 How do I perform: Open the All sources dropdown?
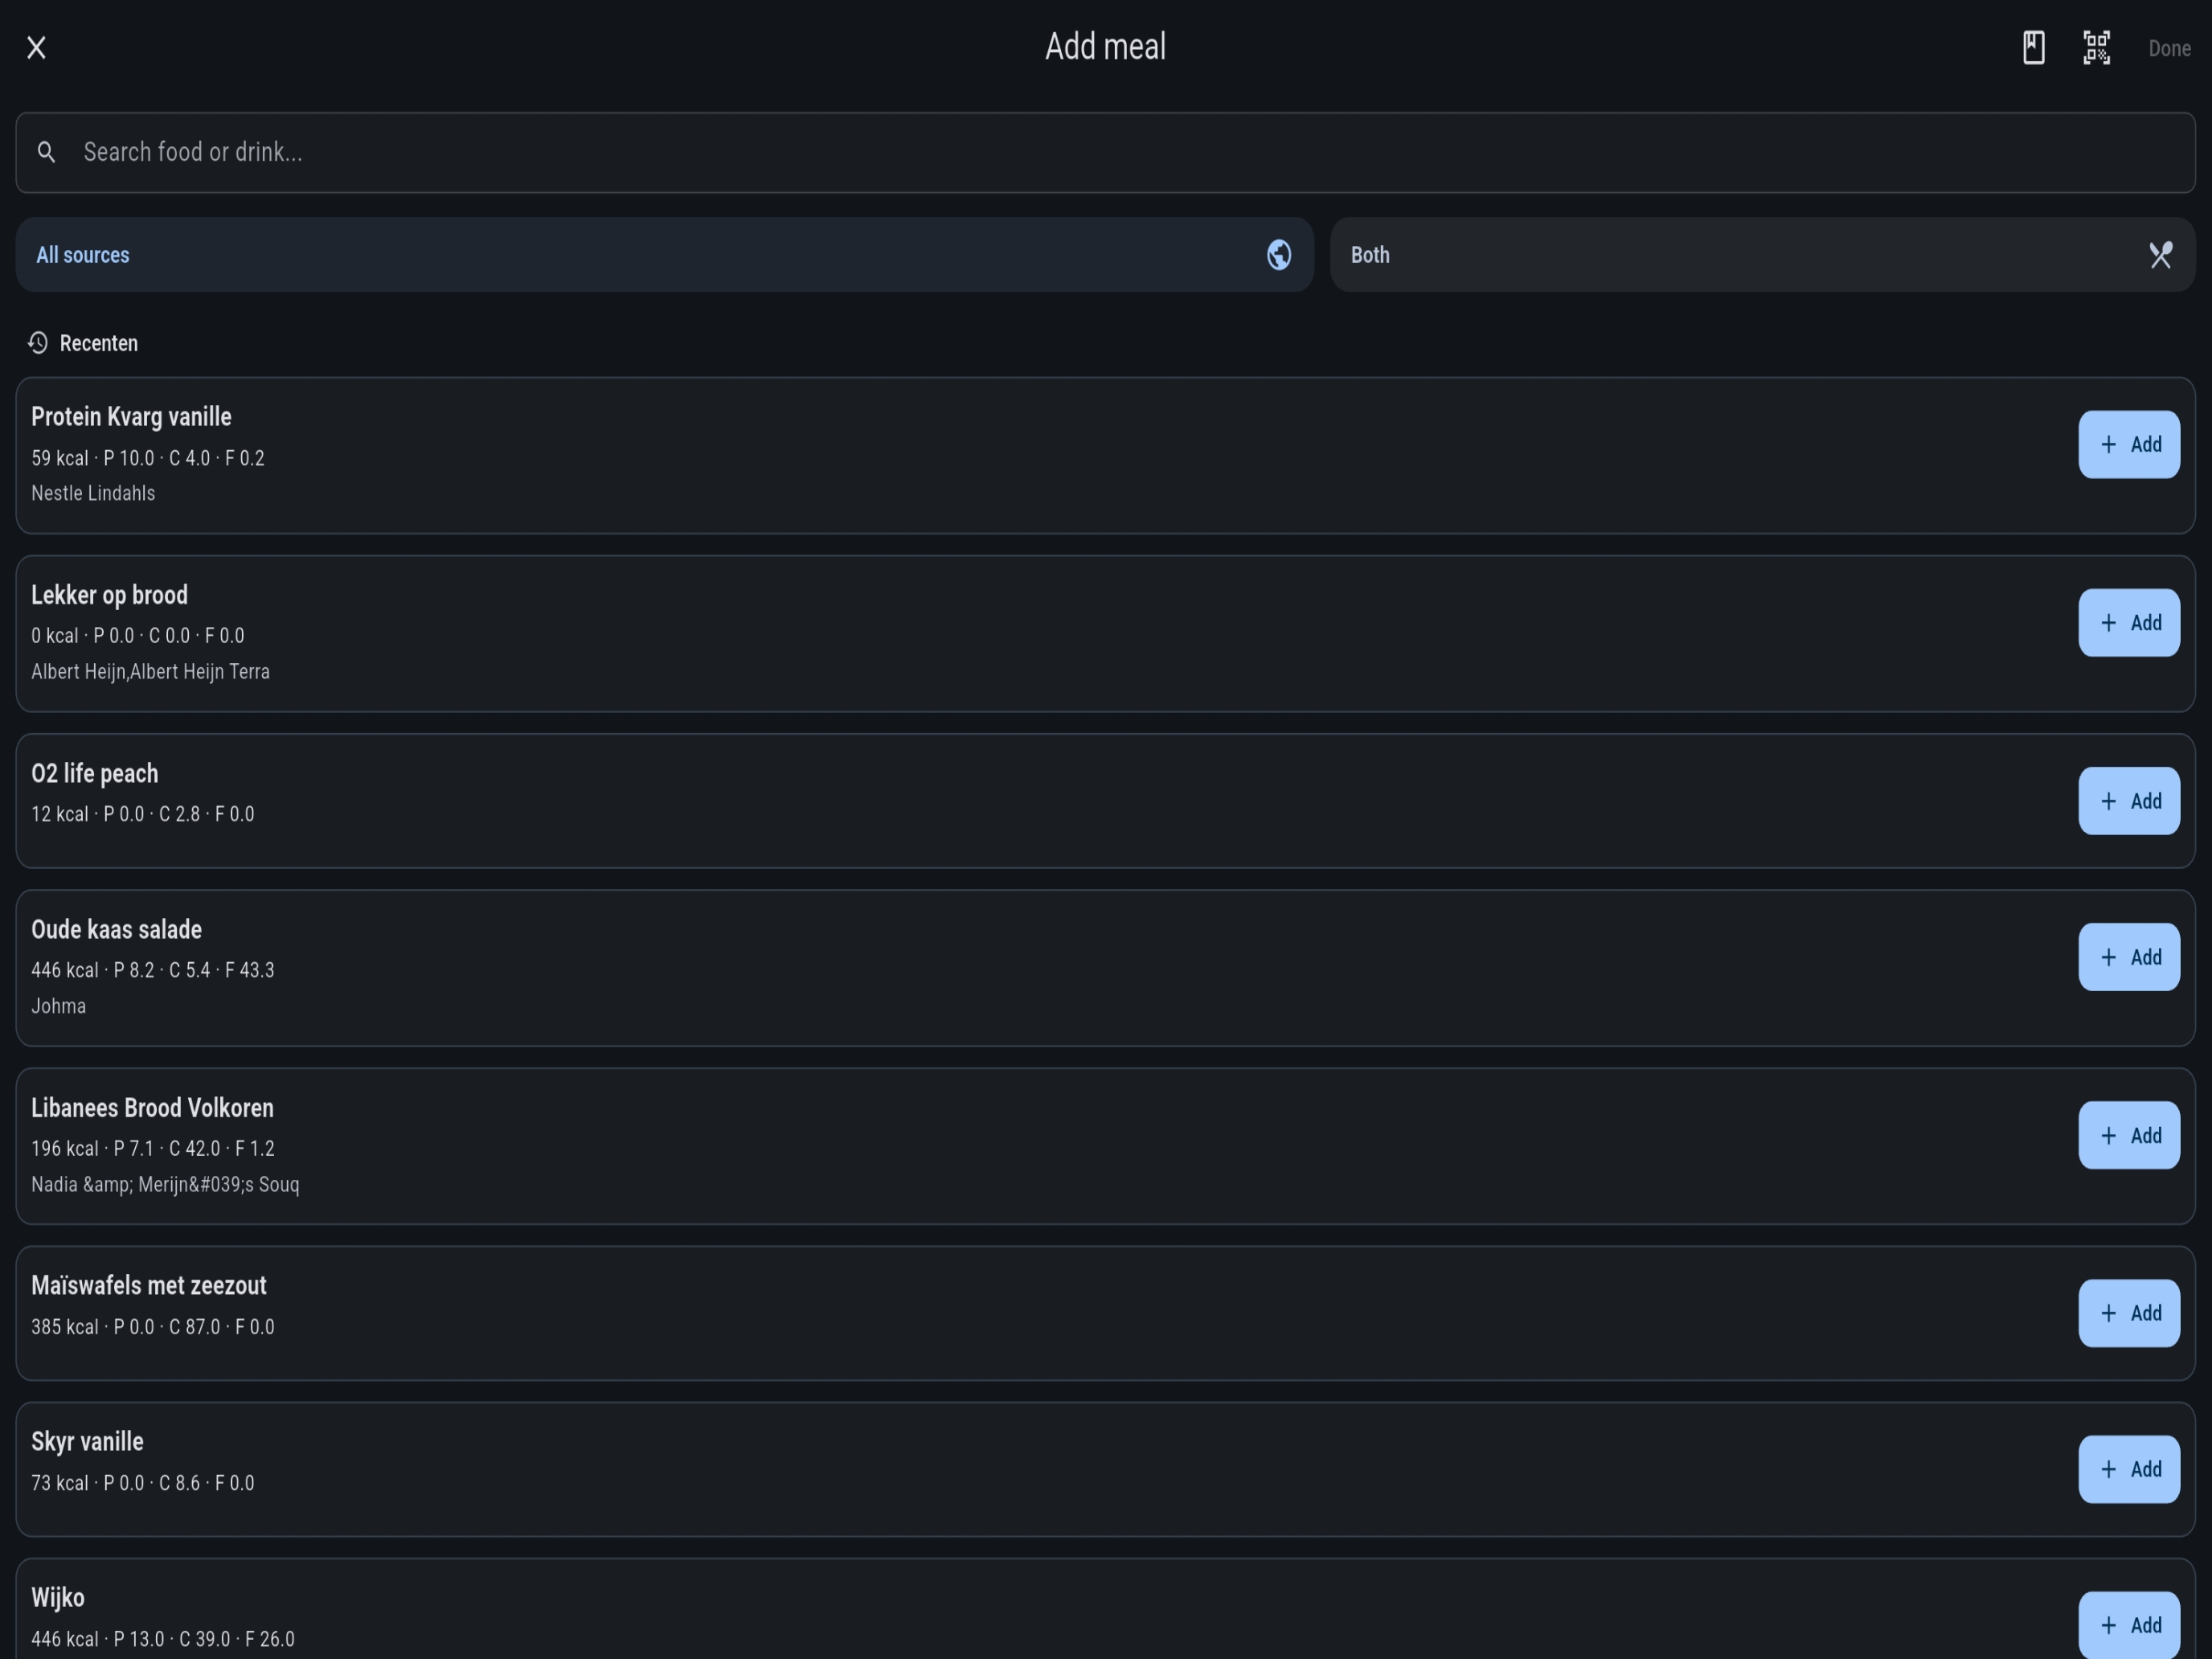(x=664, y=255)
